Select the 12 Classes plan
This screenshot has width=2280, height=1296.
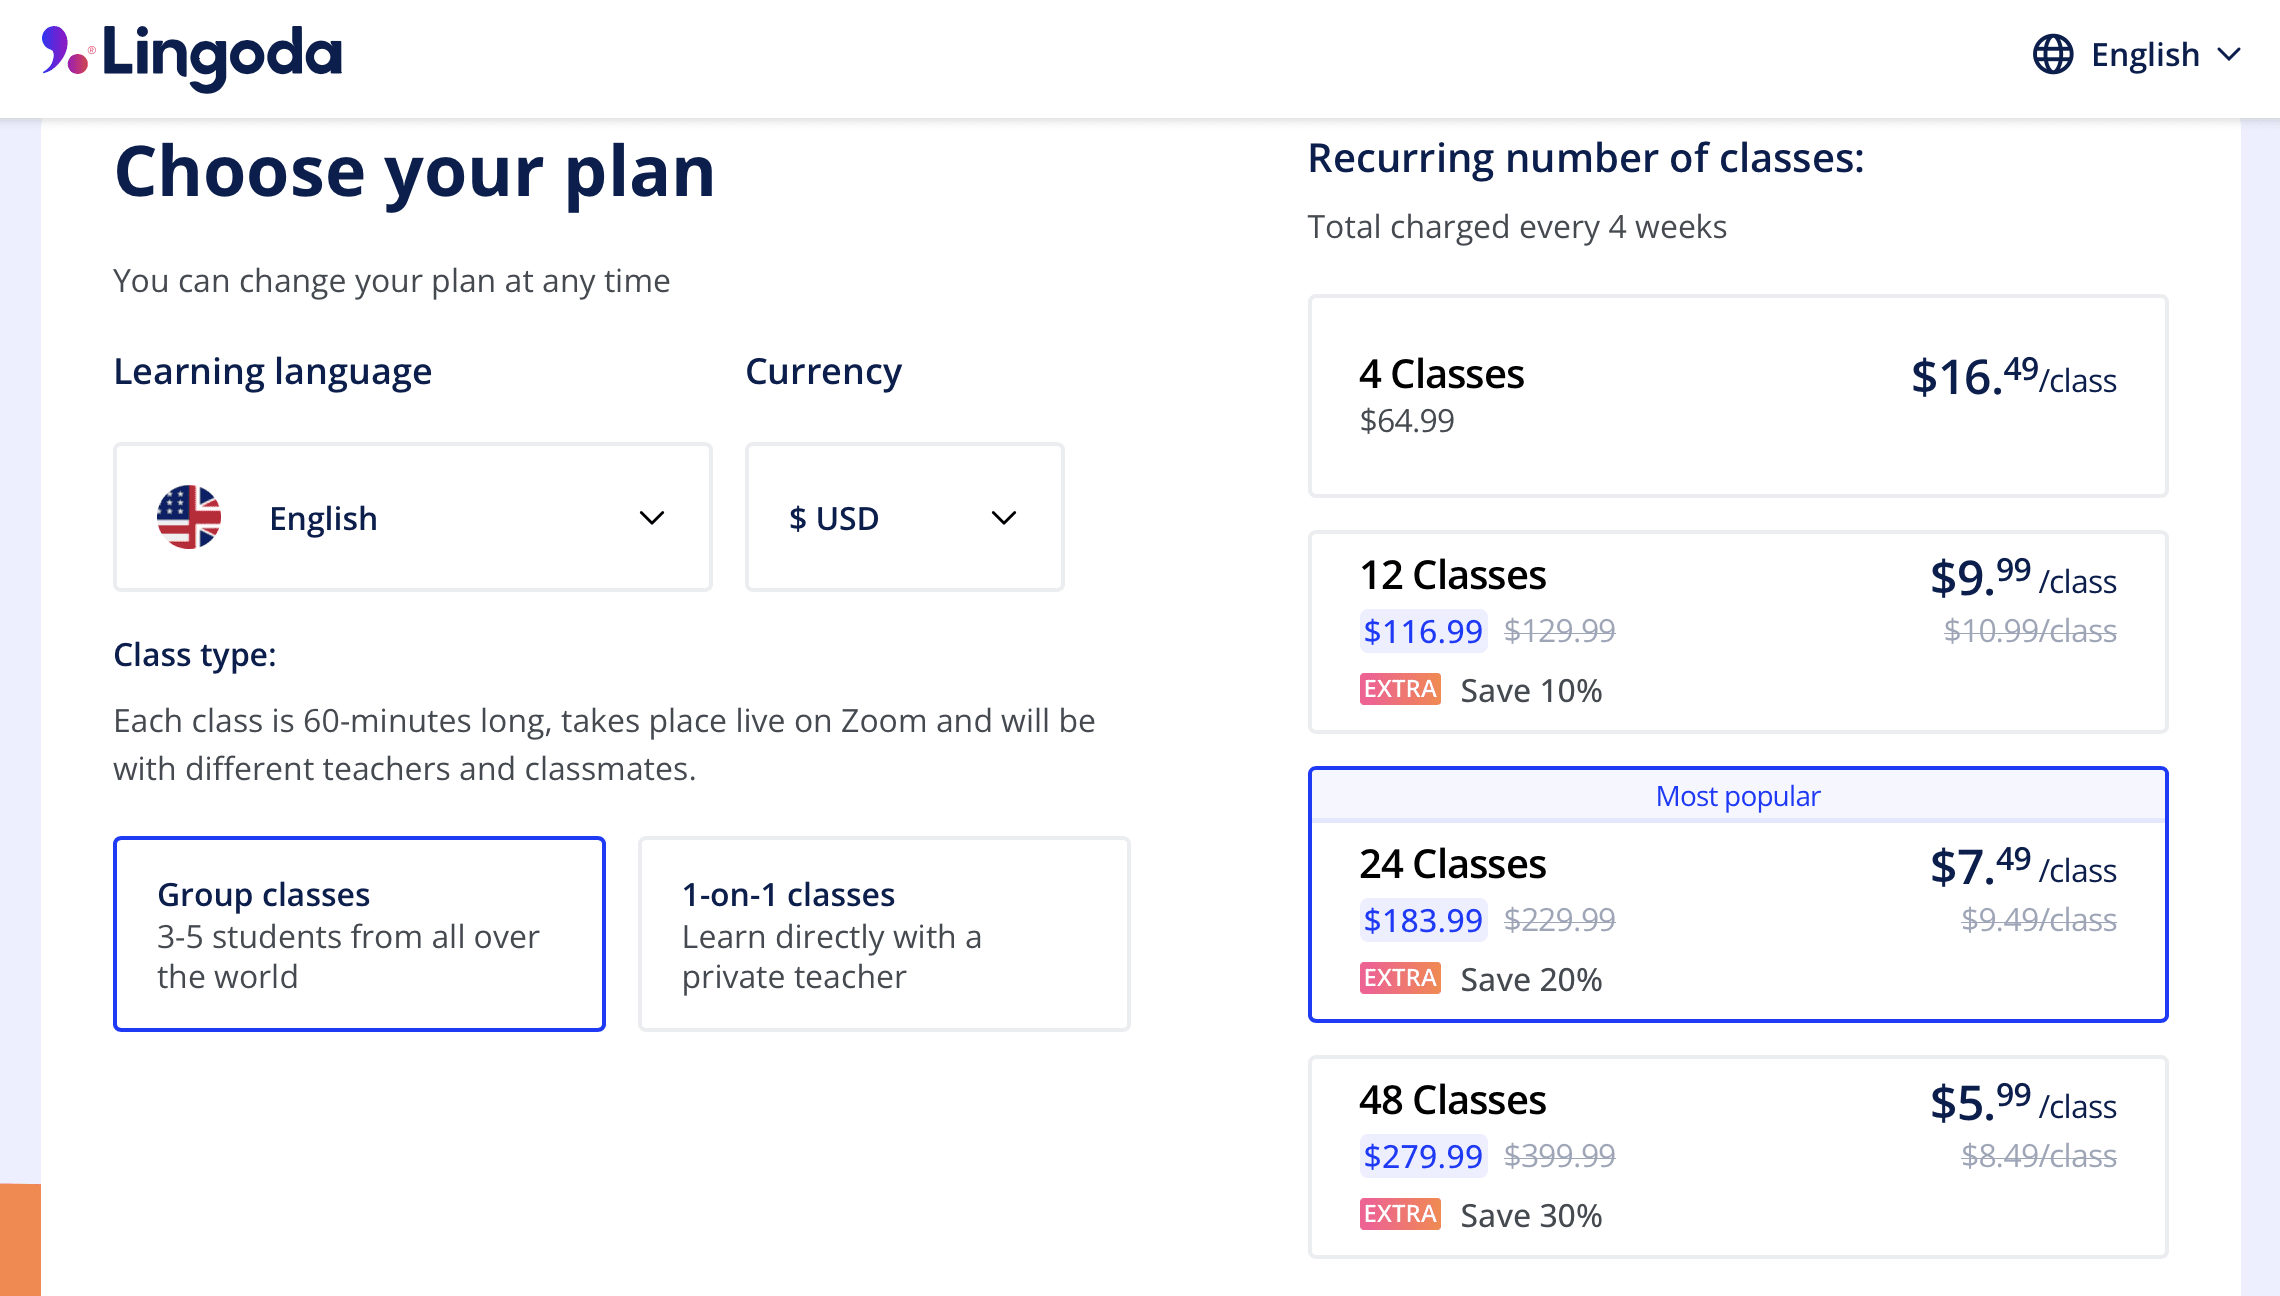pyautogui.click(x=1737, y=631)
